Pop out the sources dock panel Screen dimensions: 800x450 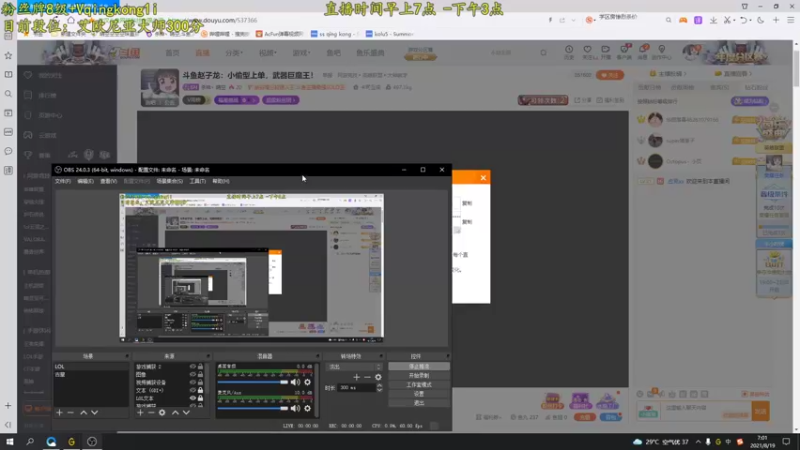tap(208, 356)
